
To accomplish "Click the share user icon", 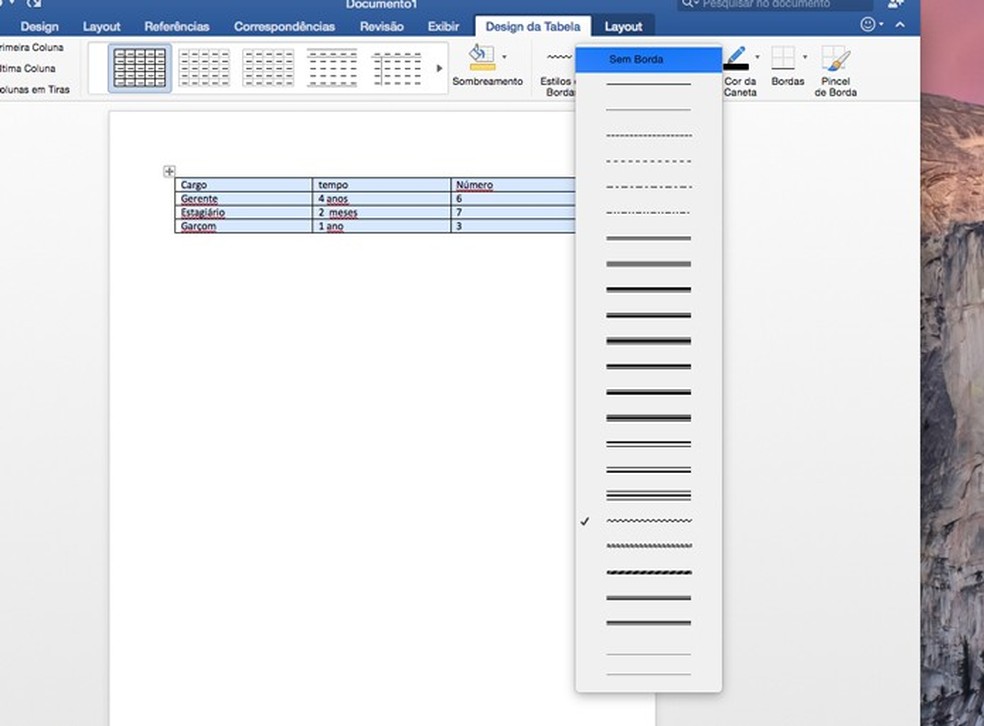I will pos(896,4).
